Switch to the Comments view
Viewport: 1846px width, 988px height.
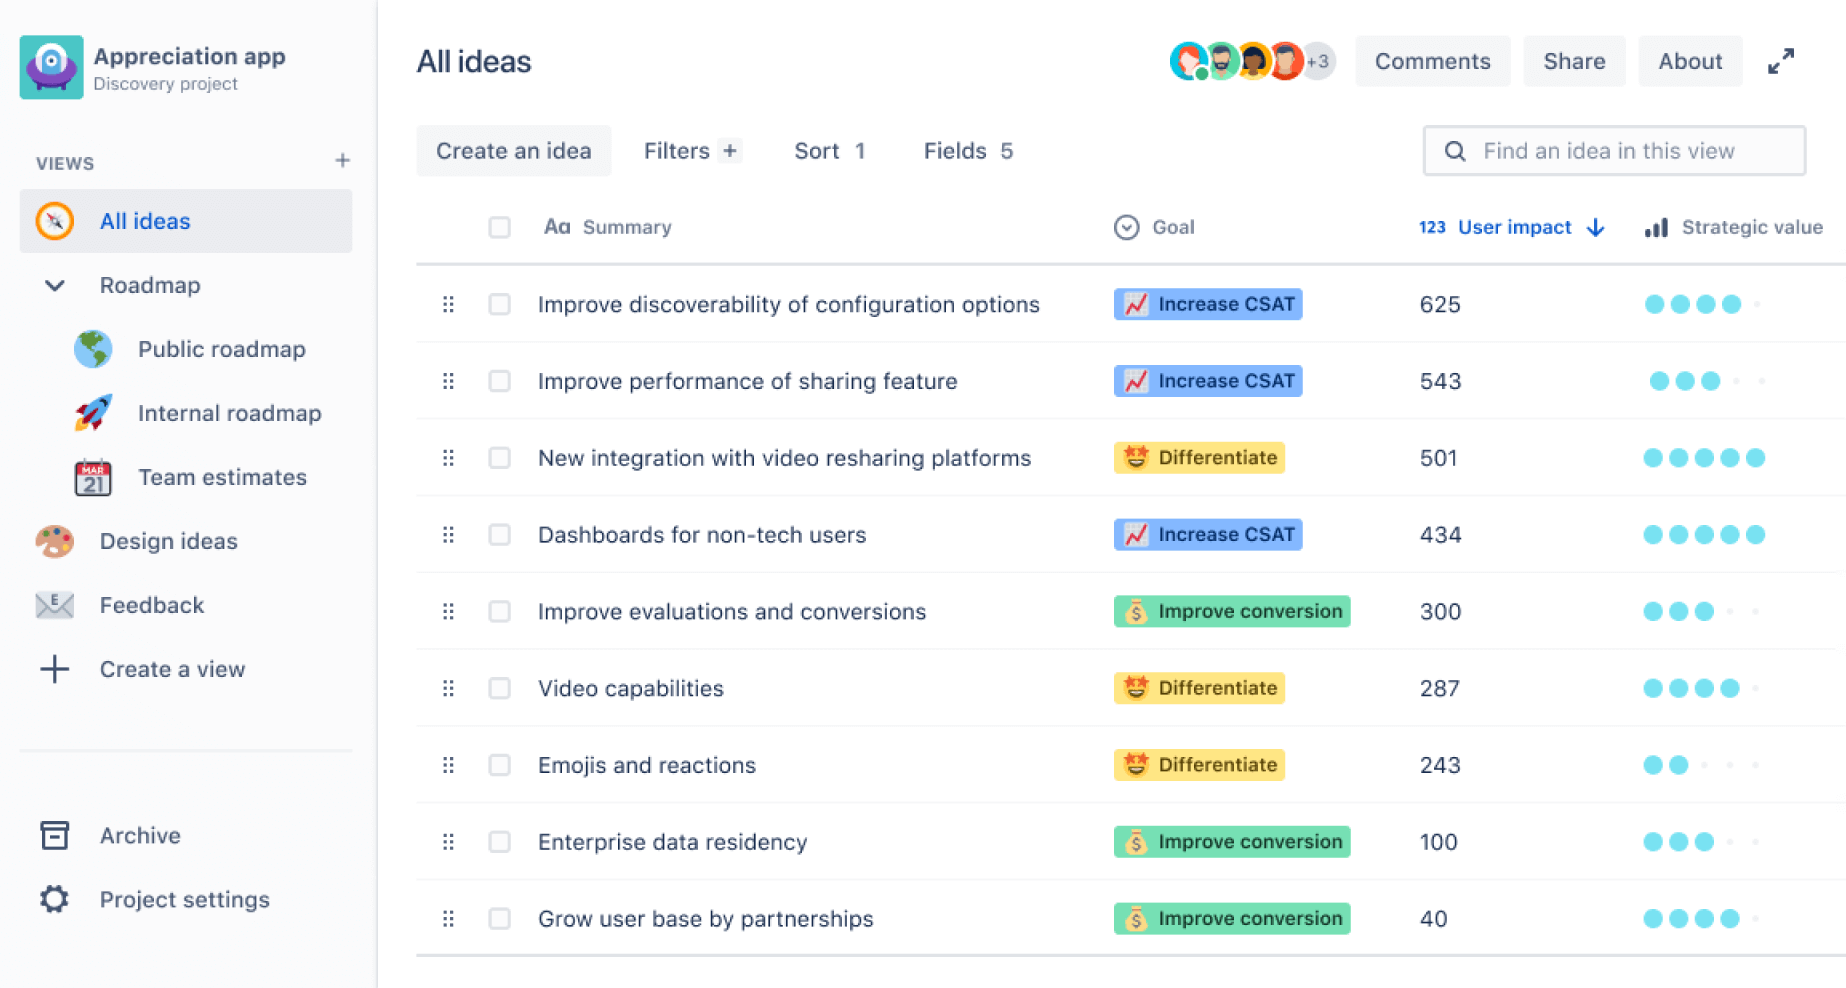1432,61
